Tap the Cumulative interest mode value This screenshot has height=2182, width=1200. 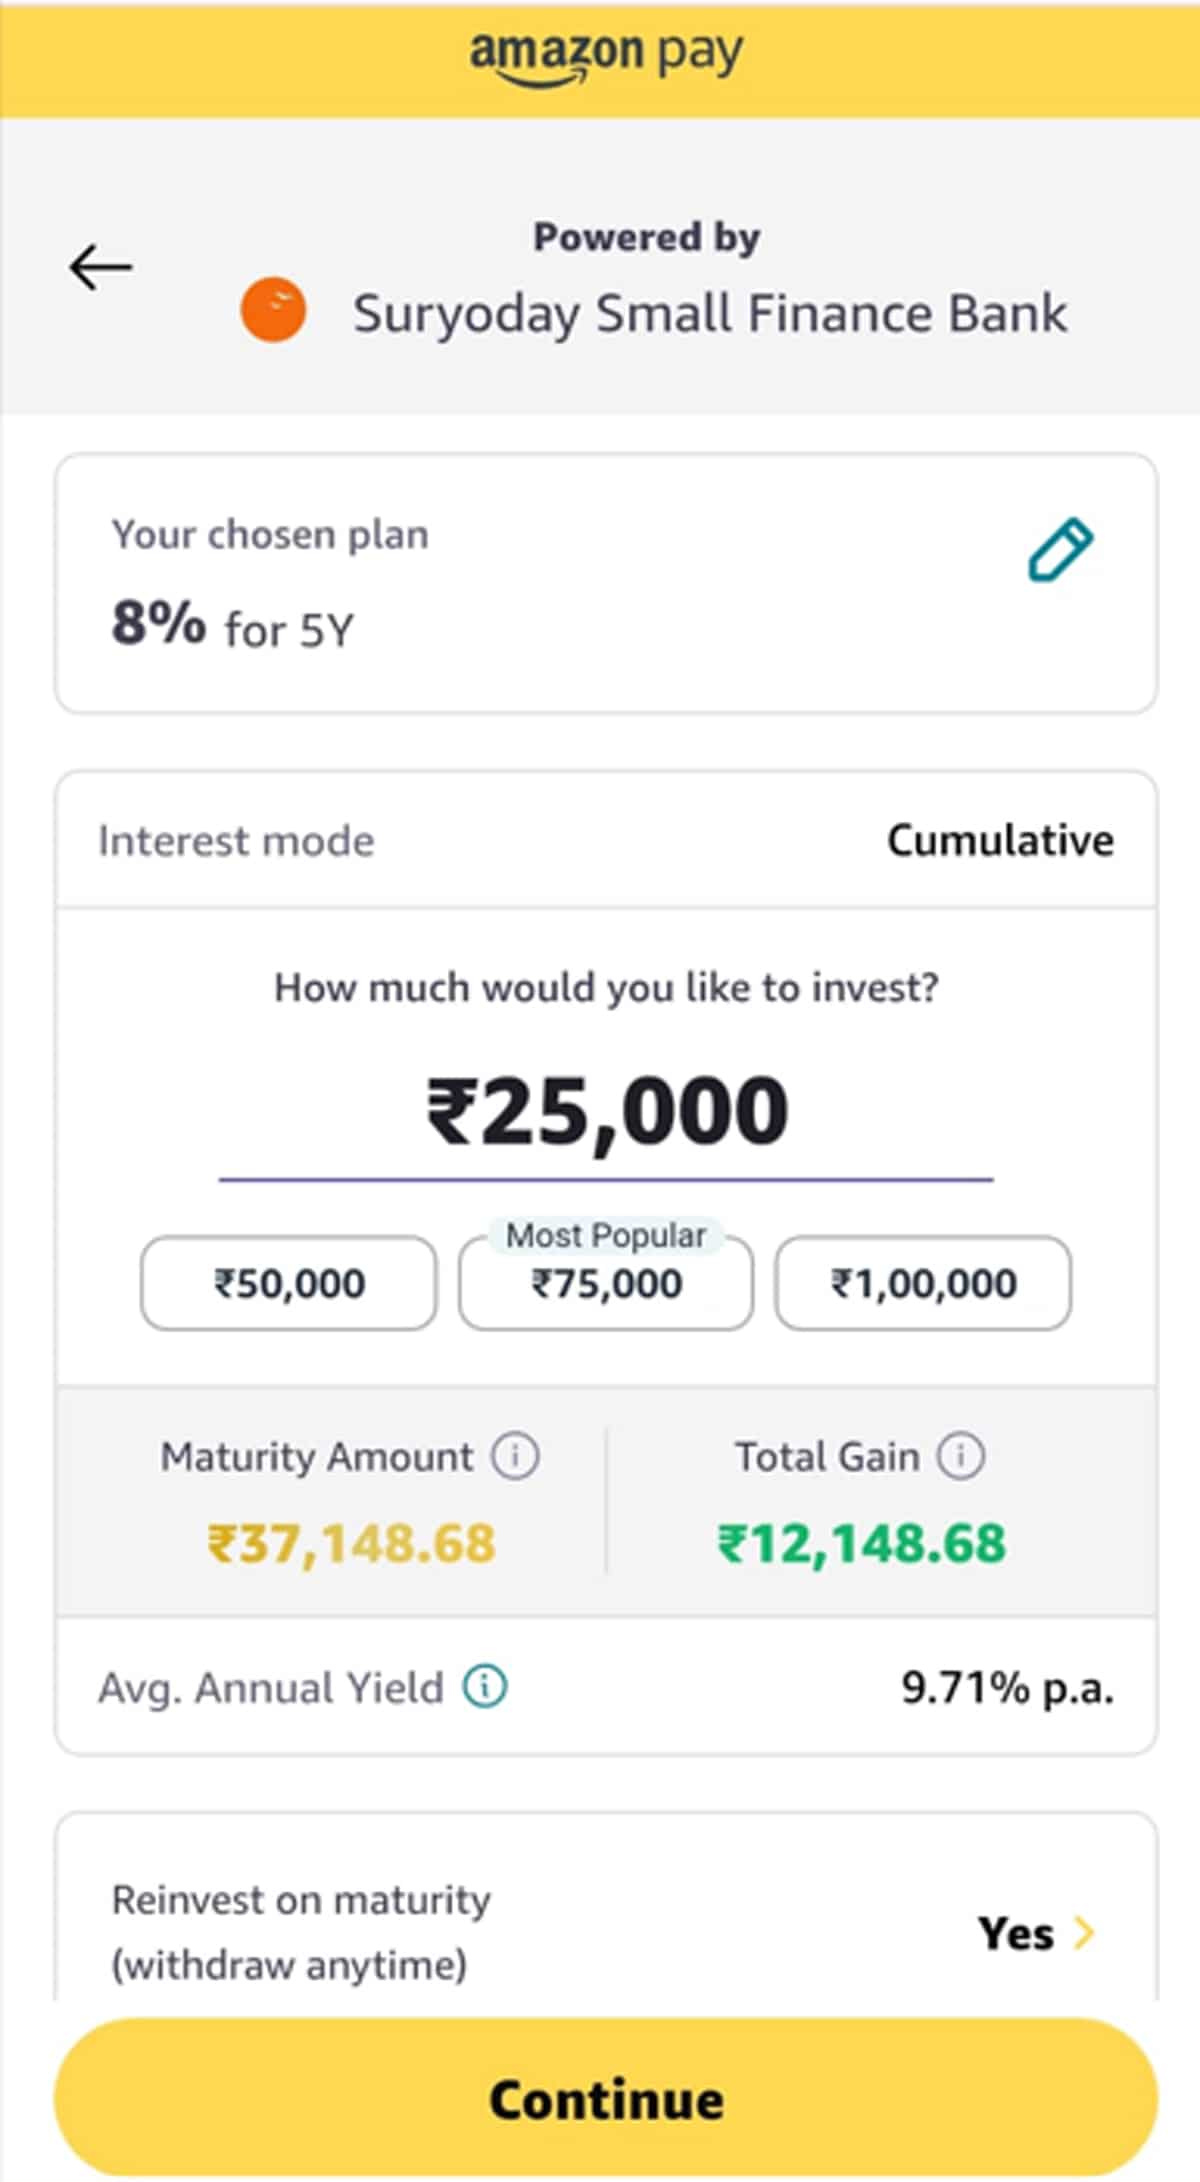click(x=1000, y=840)
